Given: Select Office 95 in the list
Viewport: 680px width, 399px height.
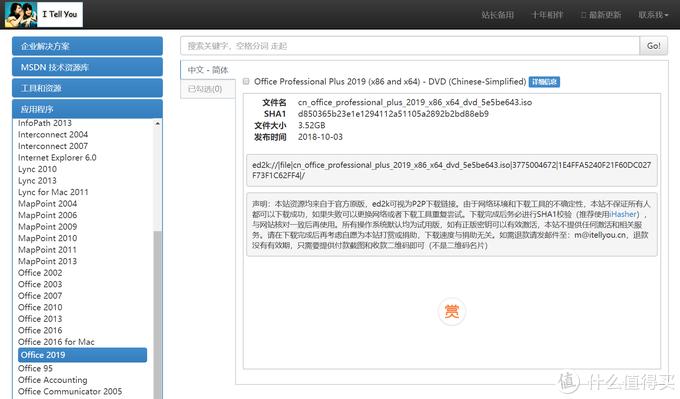Looking at the screenshot, I should [36, 368].
